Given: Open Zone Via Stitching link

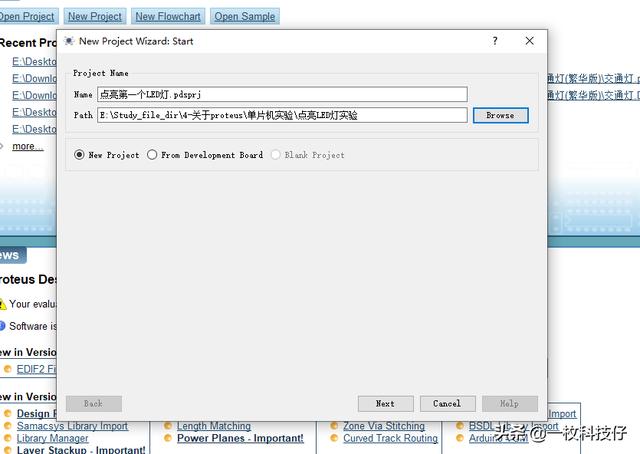Looking at the screenshot, I should pyautogui.click(x=384, y=426).
